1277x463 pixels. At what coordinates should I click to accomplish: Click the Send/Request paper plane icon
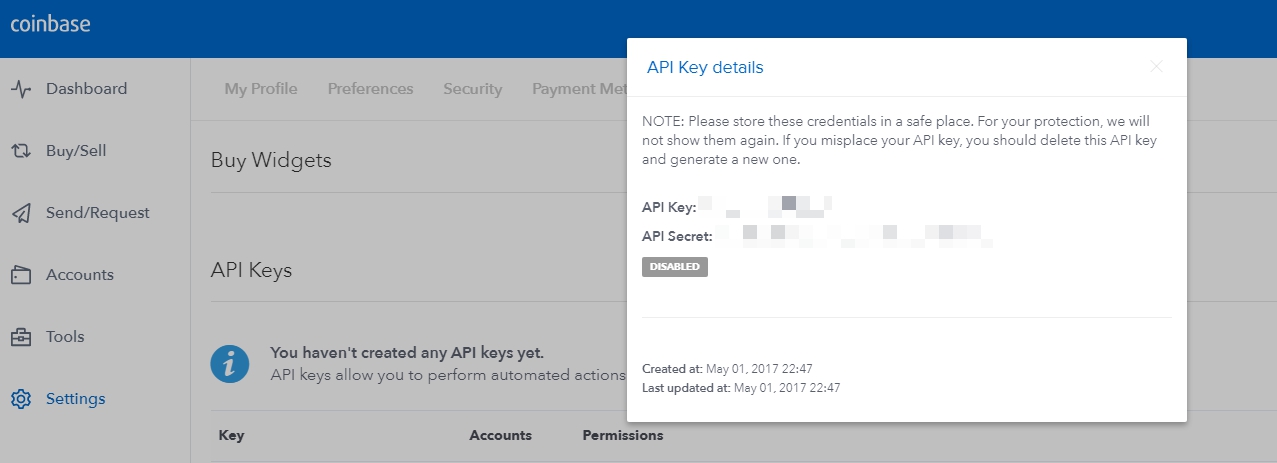[x=21, y=213]
